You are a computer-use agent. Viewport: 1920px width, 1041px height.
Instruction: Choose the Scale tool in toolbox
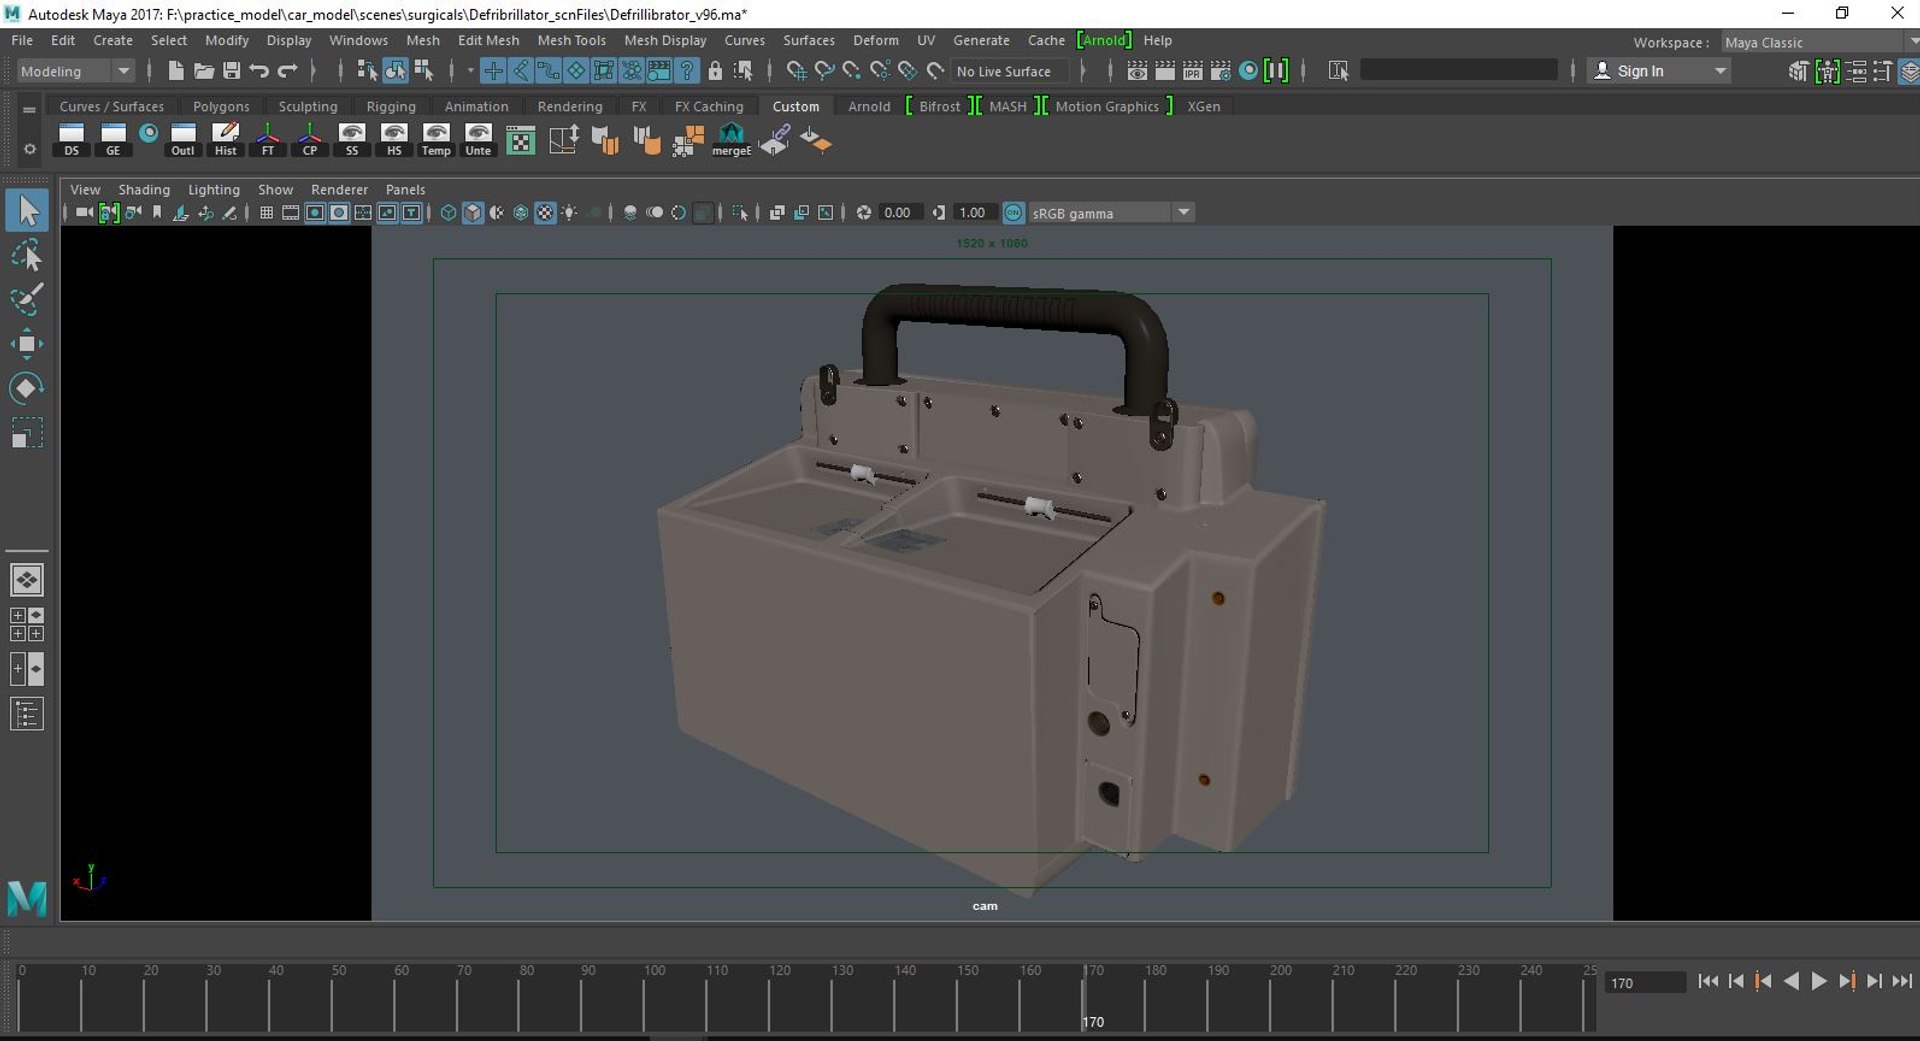tap(27, 433)
